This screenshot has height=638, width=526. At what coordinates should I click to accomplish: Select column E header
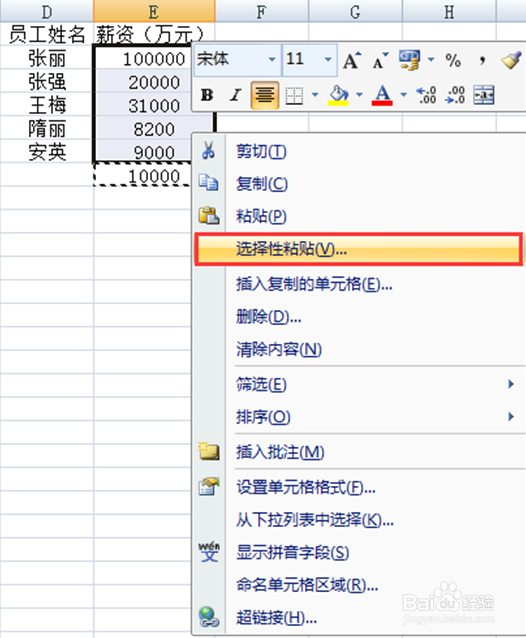click(154, 11)
